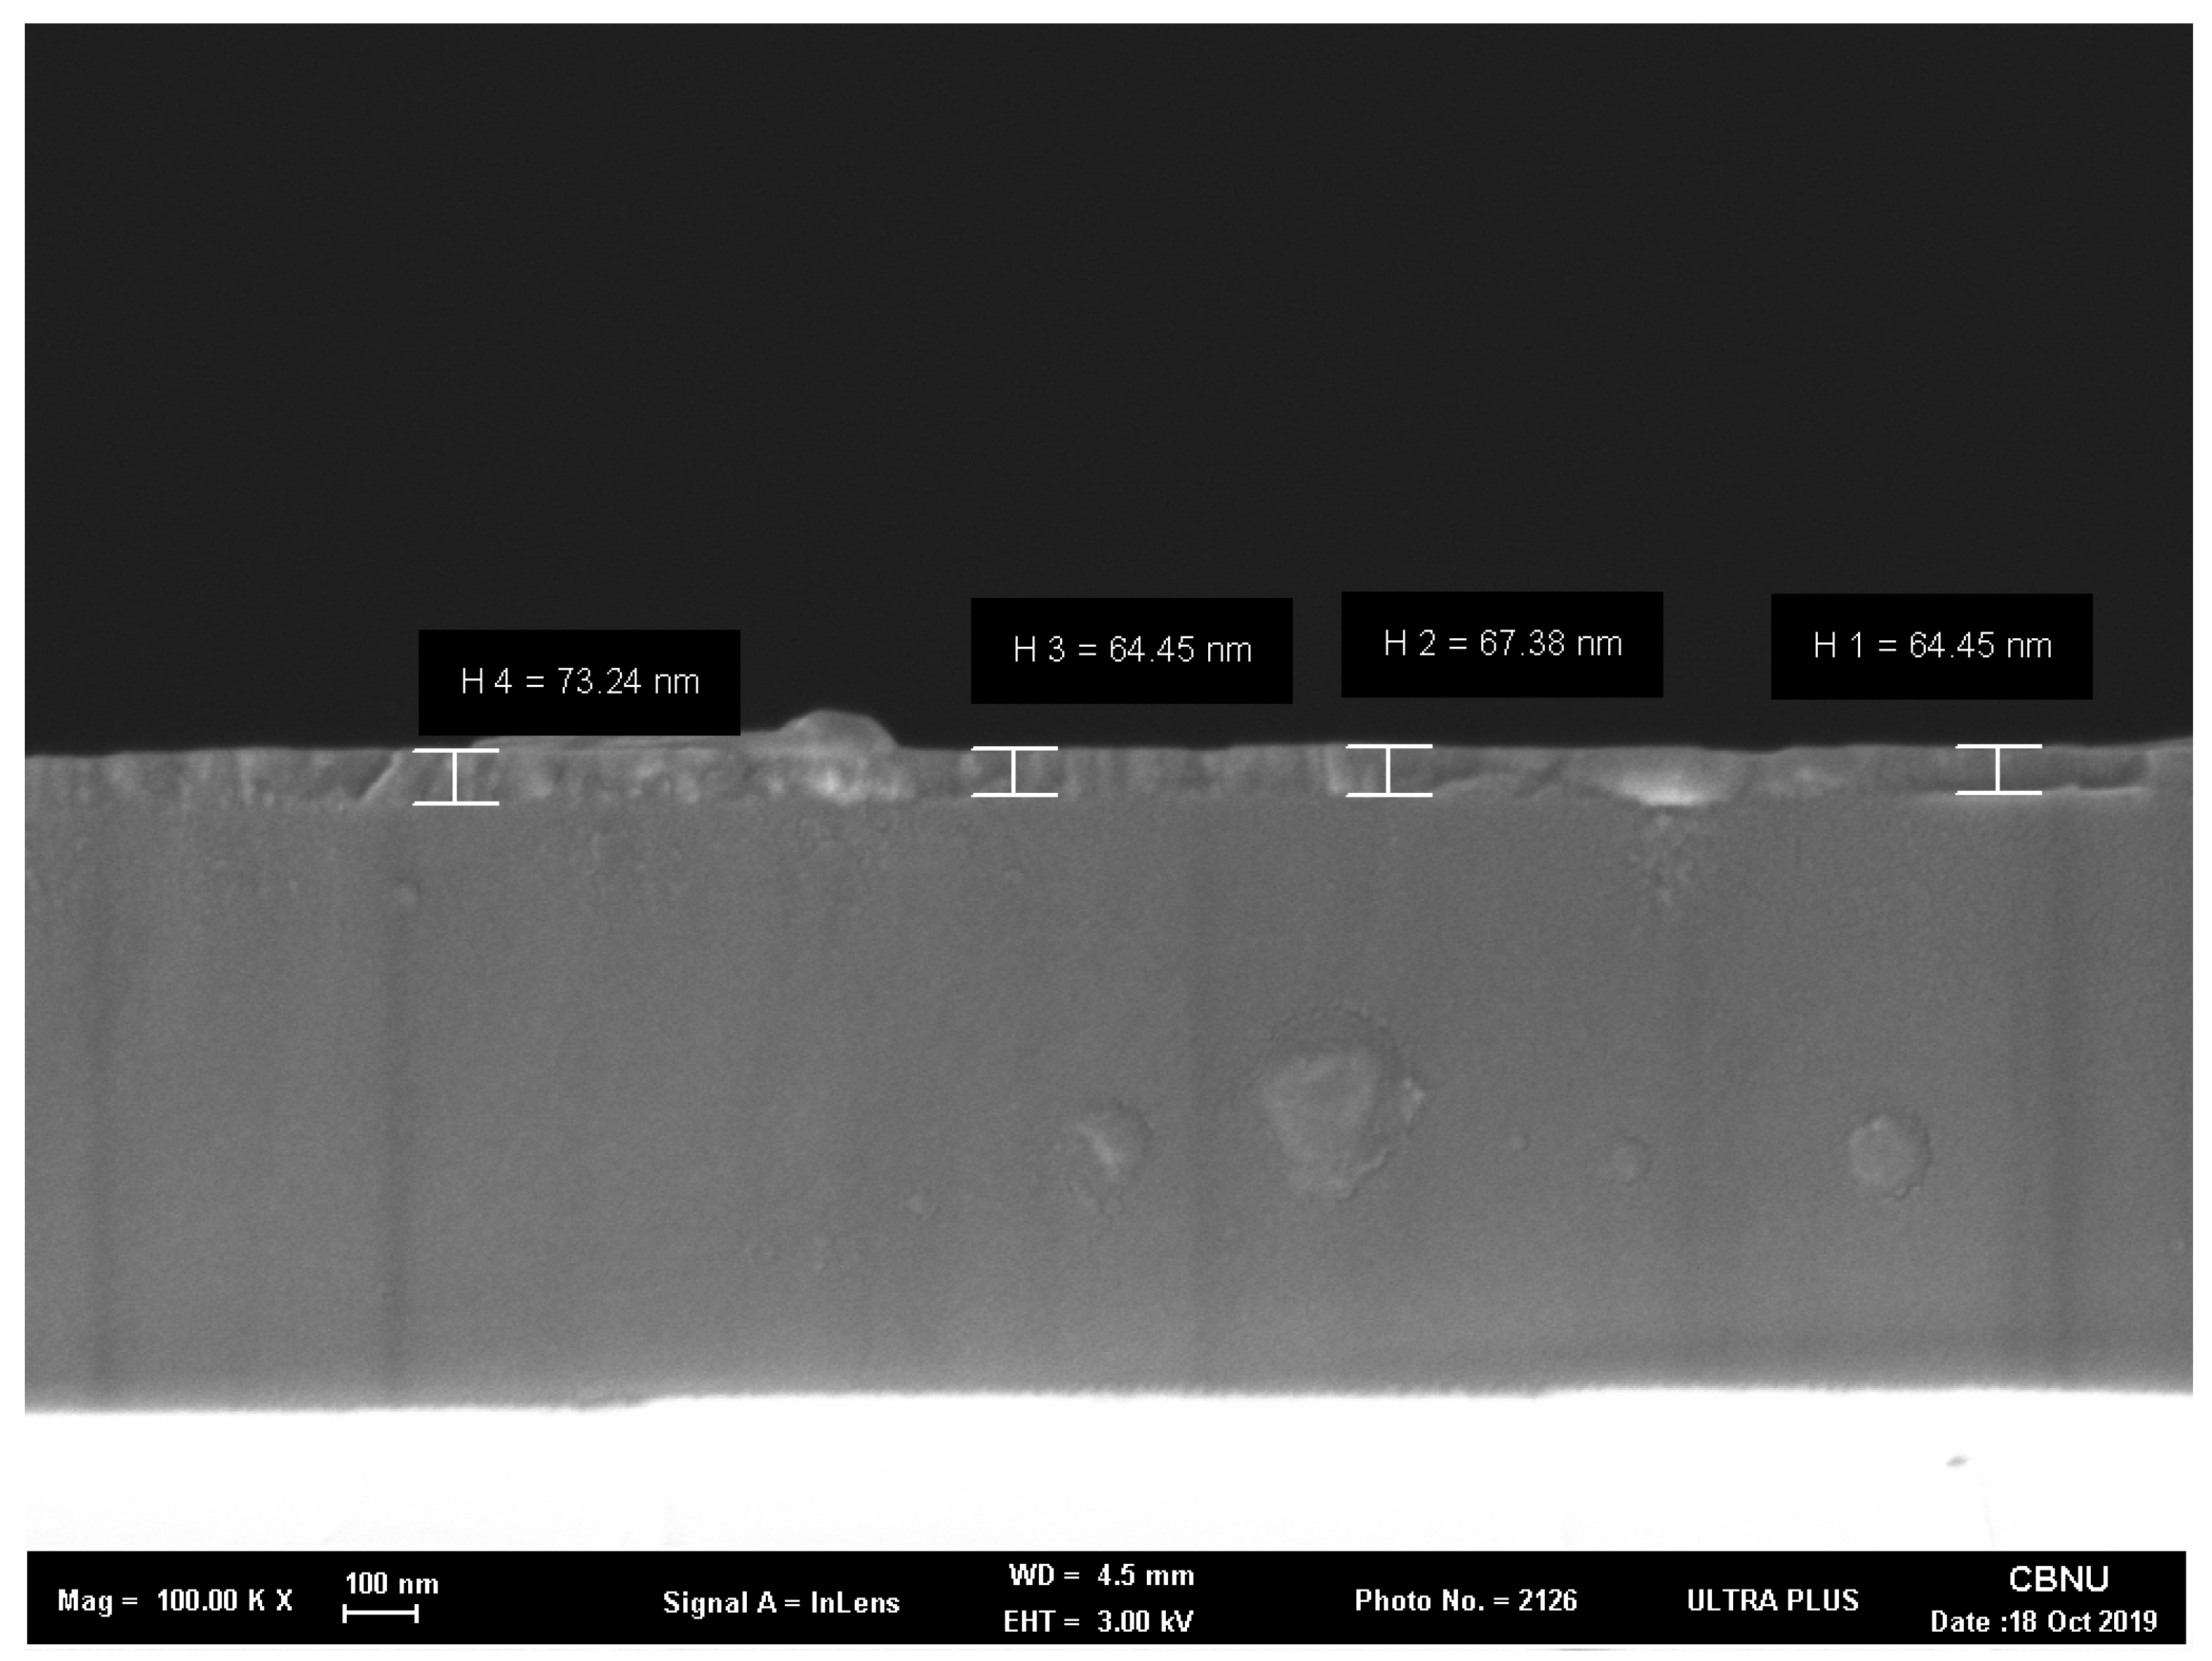Screen dimensions: 2212x1661
Task: Click the Mag = 100.00 K X text
Action: [x=175, y=1601]
